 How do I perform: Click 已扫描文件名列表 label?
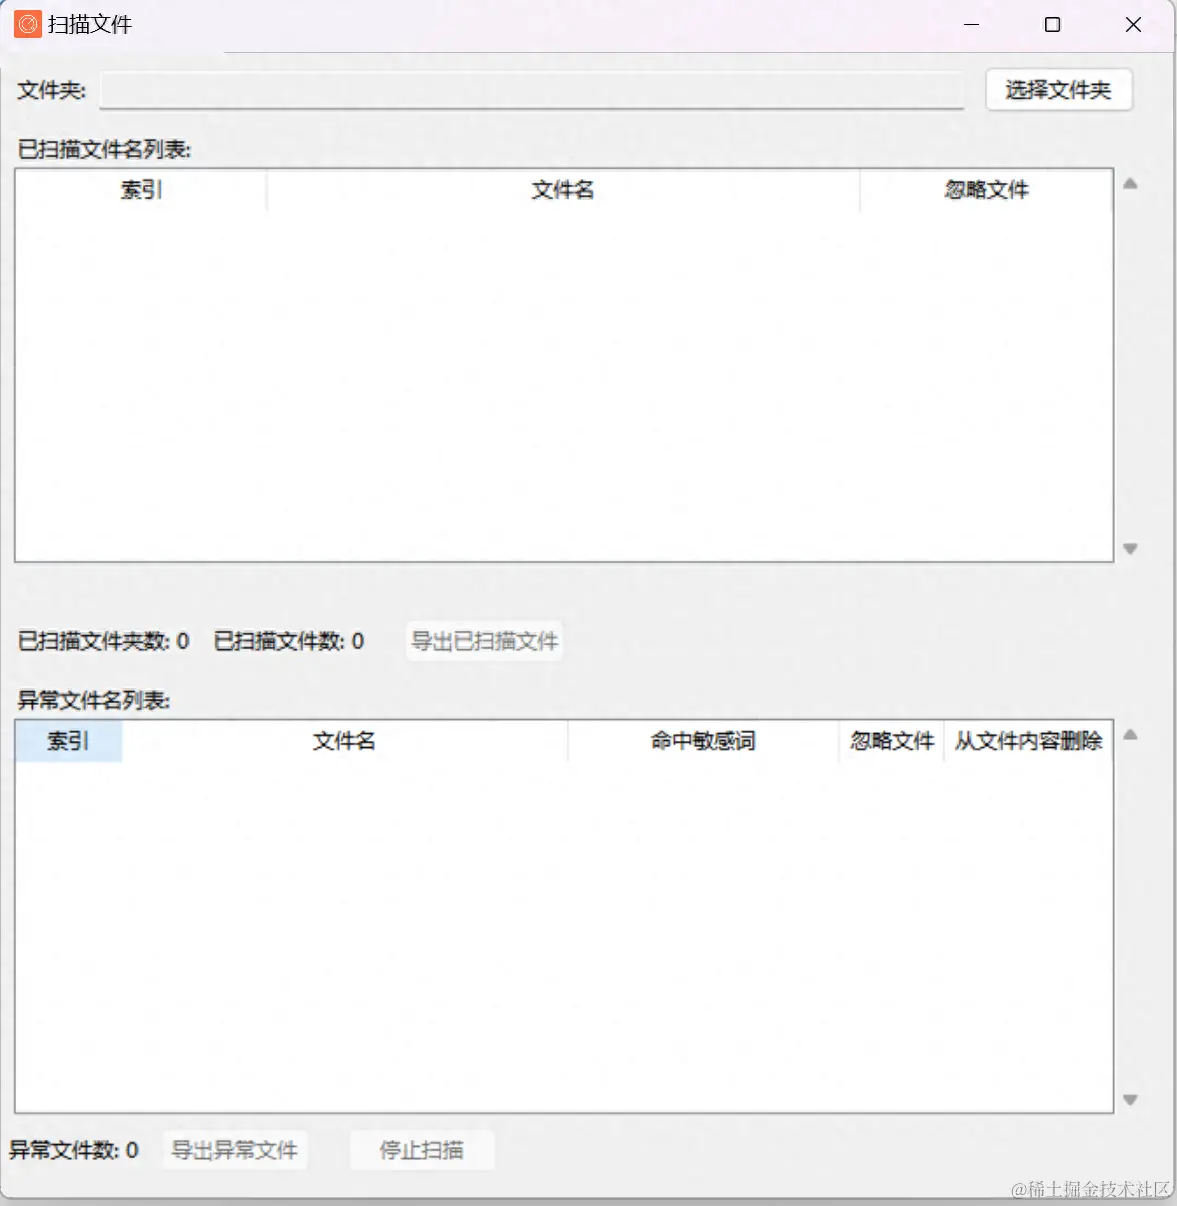pyautogui.click(x=104, y=149)
